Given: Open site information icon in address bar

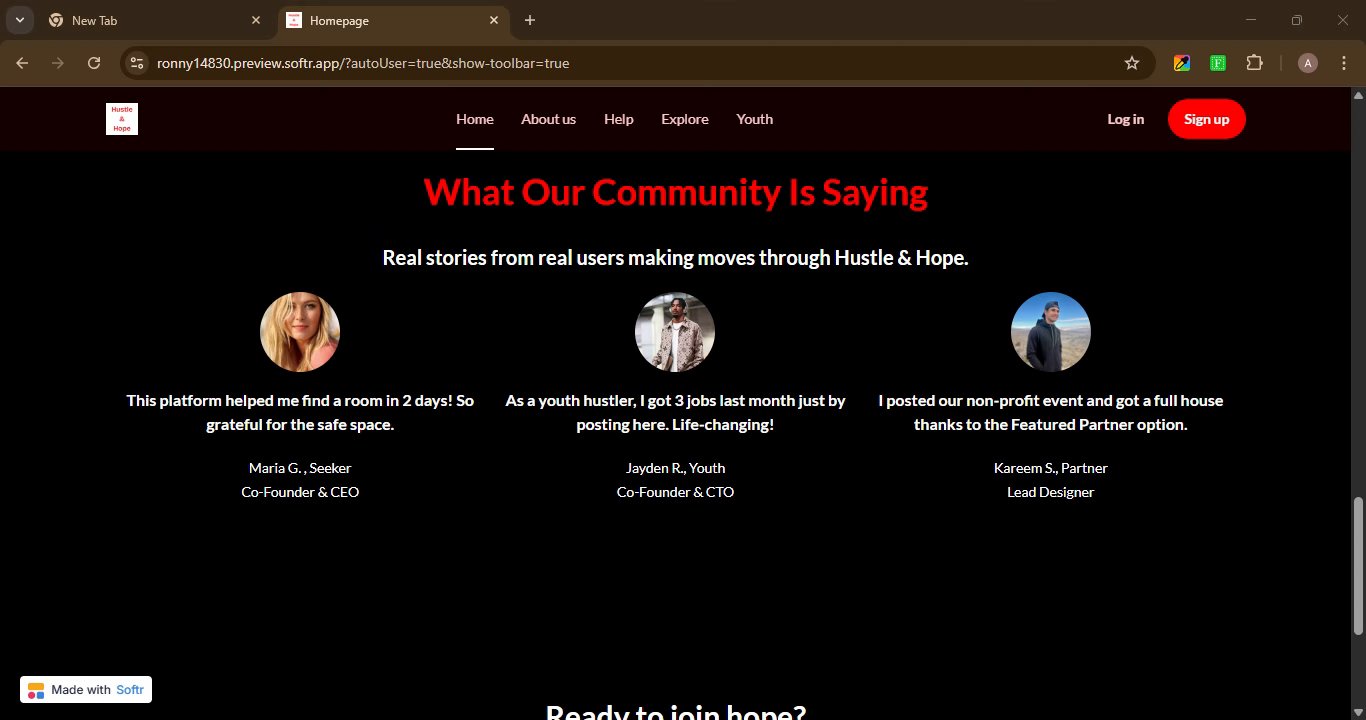Looking at the screenshot, I should point(137,63).
